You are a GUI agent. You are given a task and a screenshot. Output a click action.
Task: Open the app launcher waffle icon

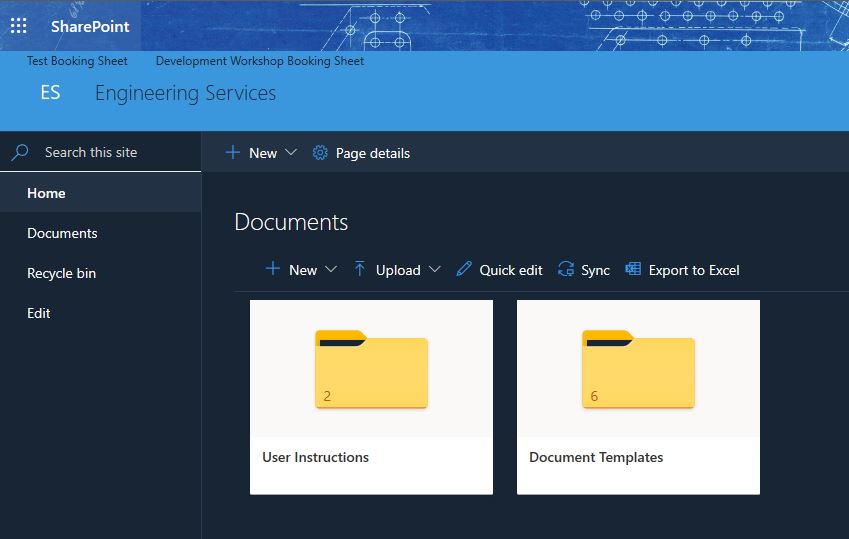click(18, 25)
